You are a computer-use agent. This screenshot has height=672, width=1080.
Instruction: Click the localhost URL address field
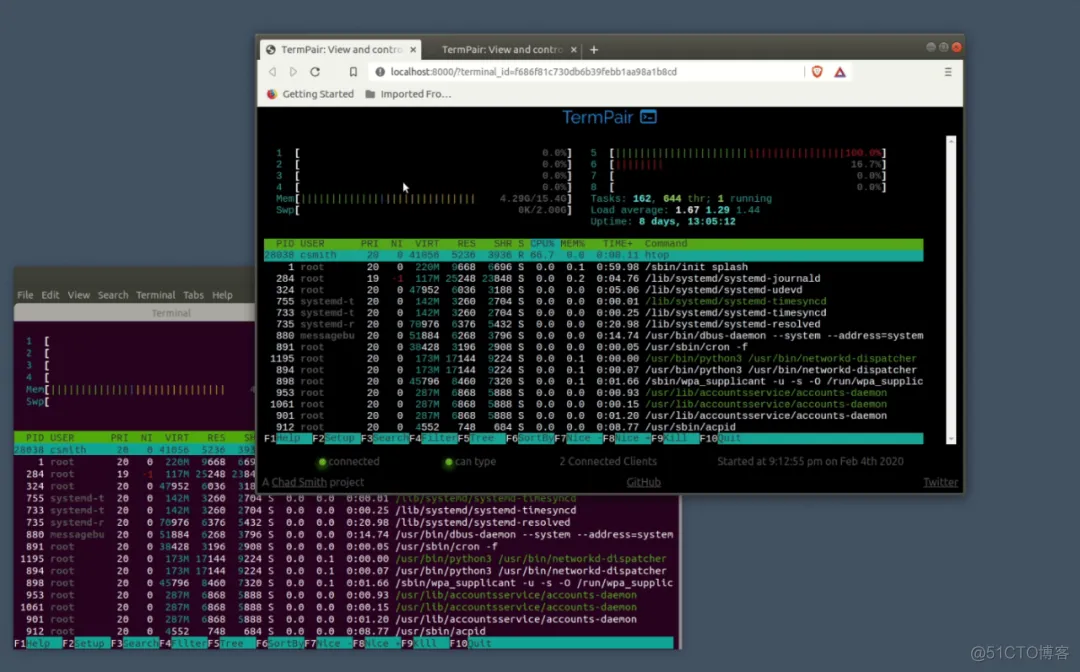533,72
